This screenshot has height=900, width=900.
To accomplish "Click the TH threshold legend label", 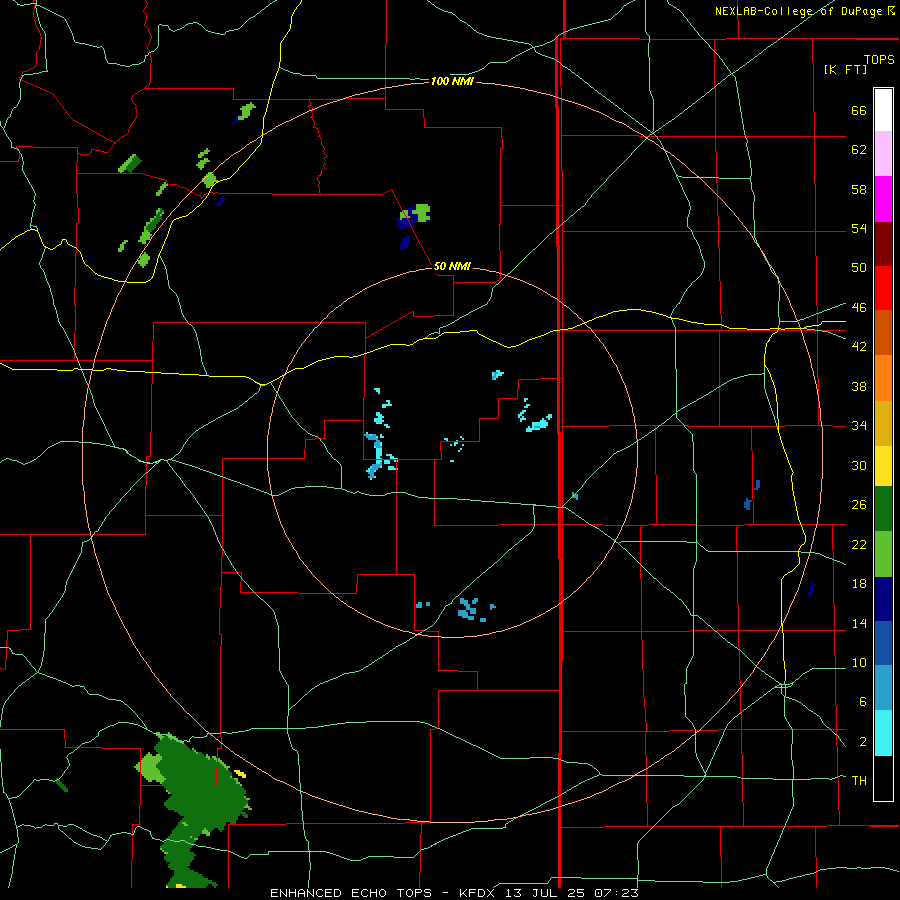I will coord(859,781).
